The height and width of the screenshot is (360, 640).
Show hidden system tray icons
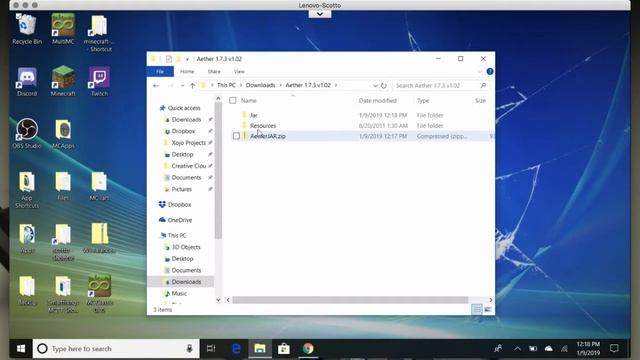517,349
